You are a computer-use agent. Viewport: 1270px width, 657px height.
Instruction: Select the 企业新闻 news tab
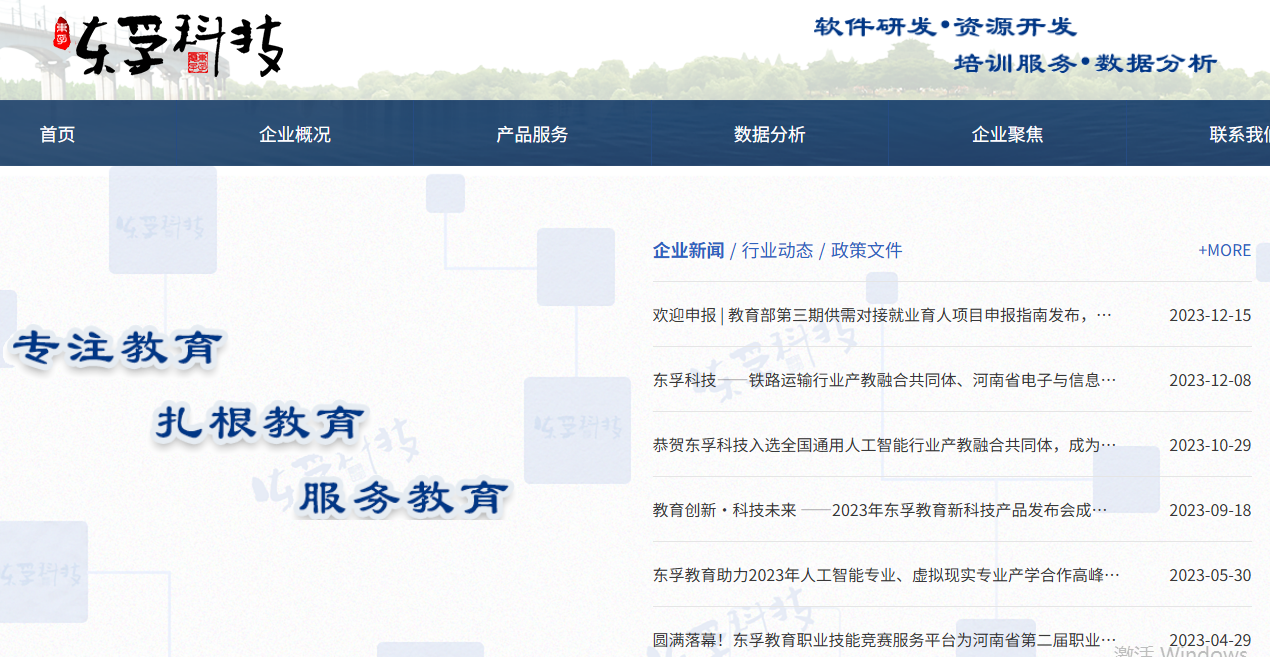pyautogui.click(x=687, y=250)
